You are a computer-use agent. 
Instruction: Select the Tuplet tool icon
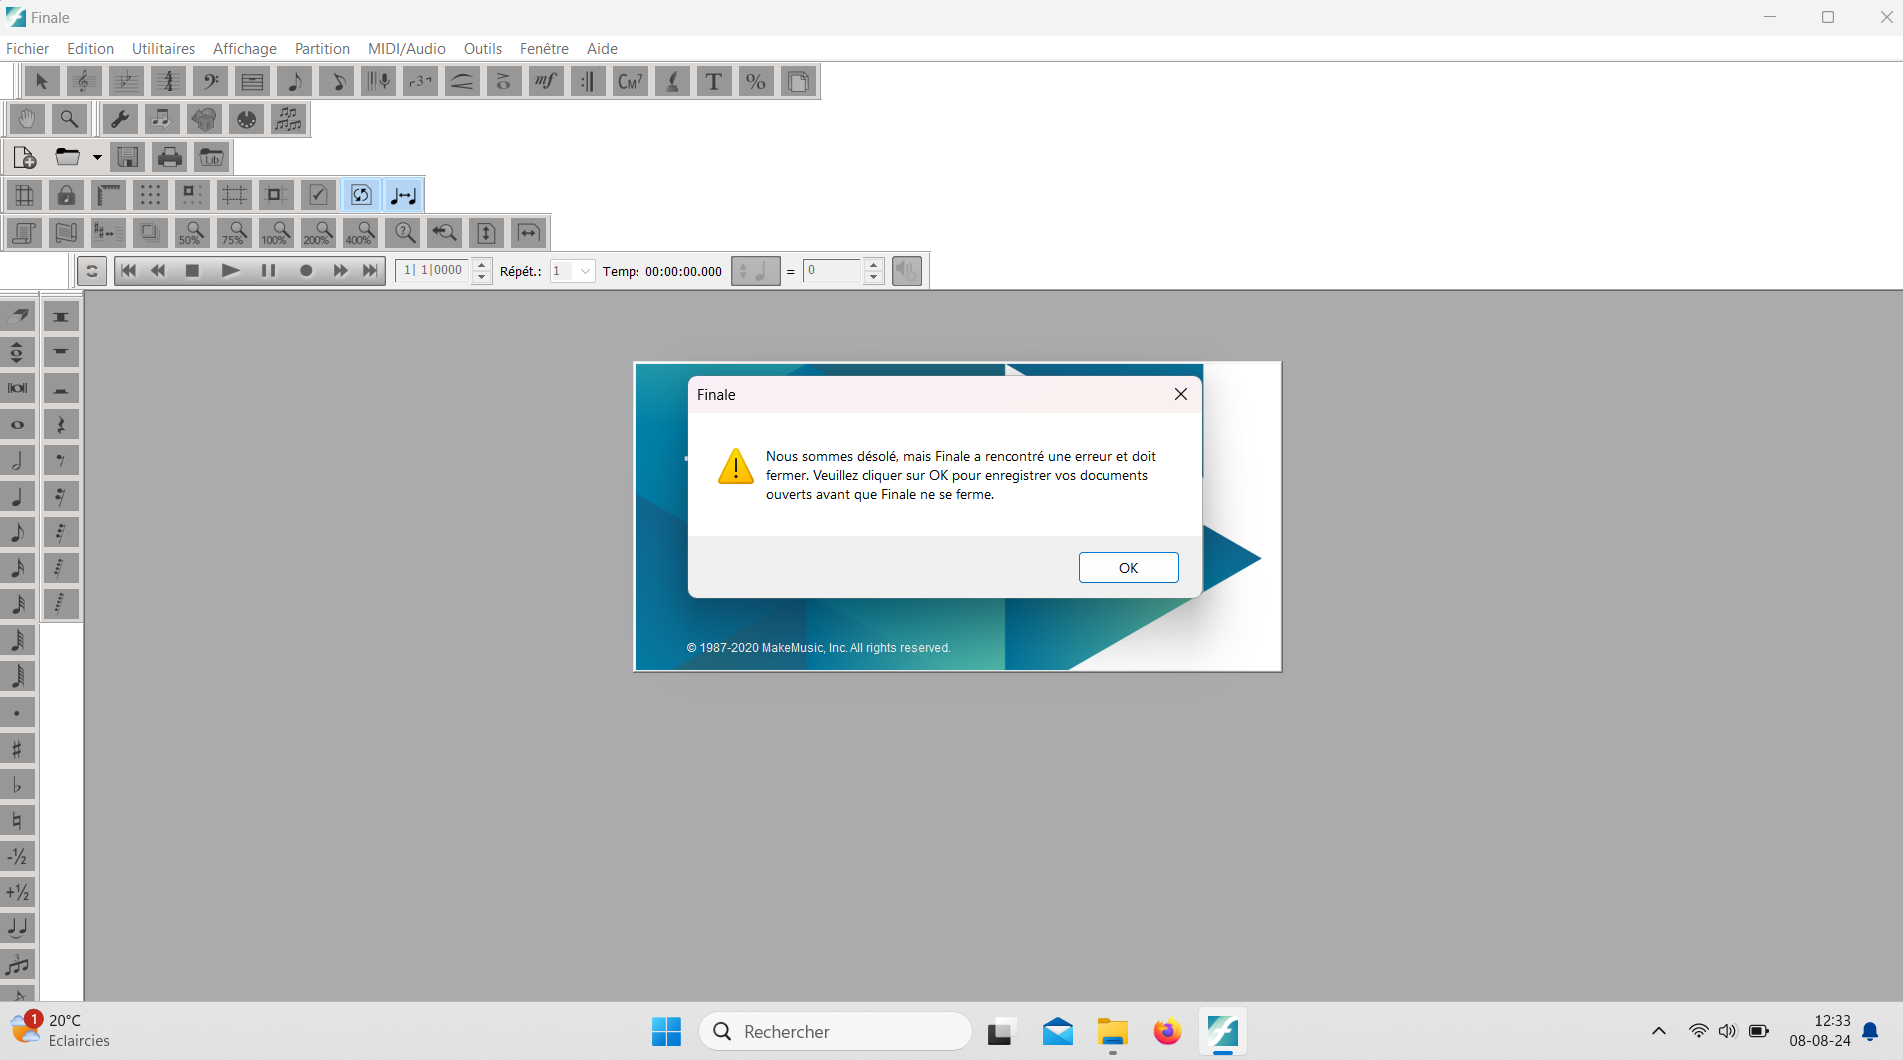click(420, 82)
